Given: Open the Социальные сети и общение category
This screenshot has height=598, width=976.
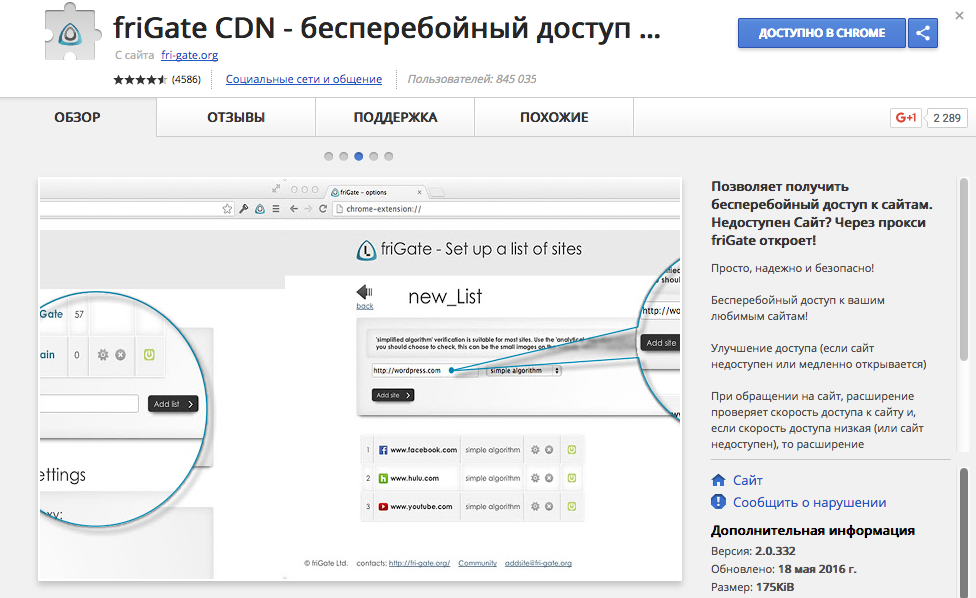Looking at the screenshot, I should coord(304,79).
